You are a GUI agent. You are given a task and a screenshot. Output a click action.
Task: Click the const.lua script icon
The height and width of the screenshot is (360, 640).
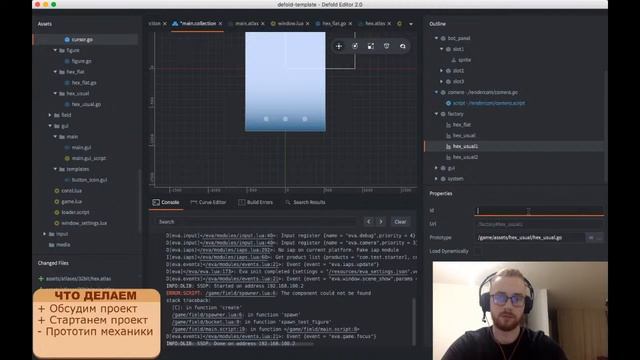click(x=57, y=191)
